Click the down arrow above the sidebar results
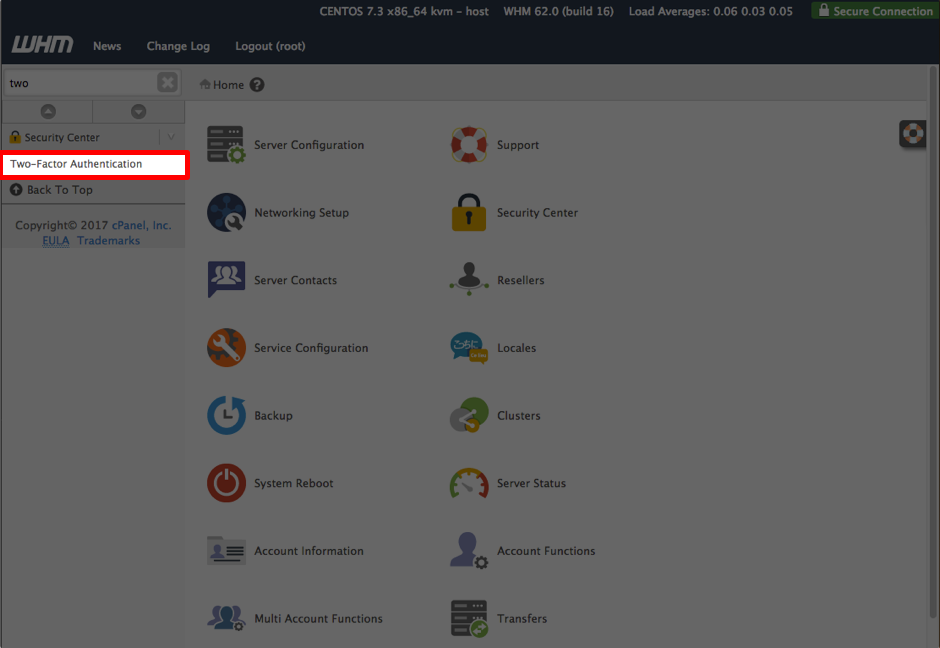940x648 pixels. 139,111
